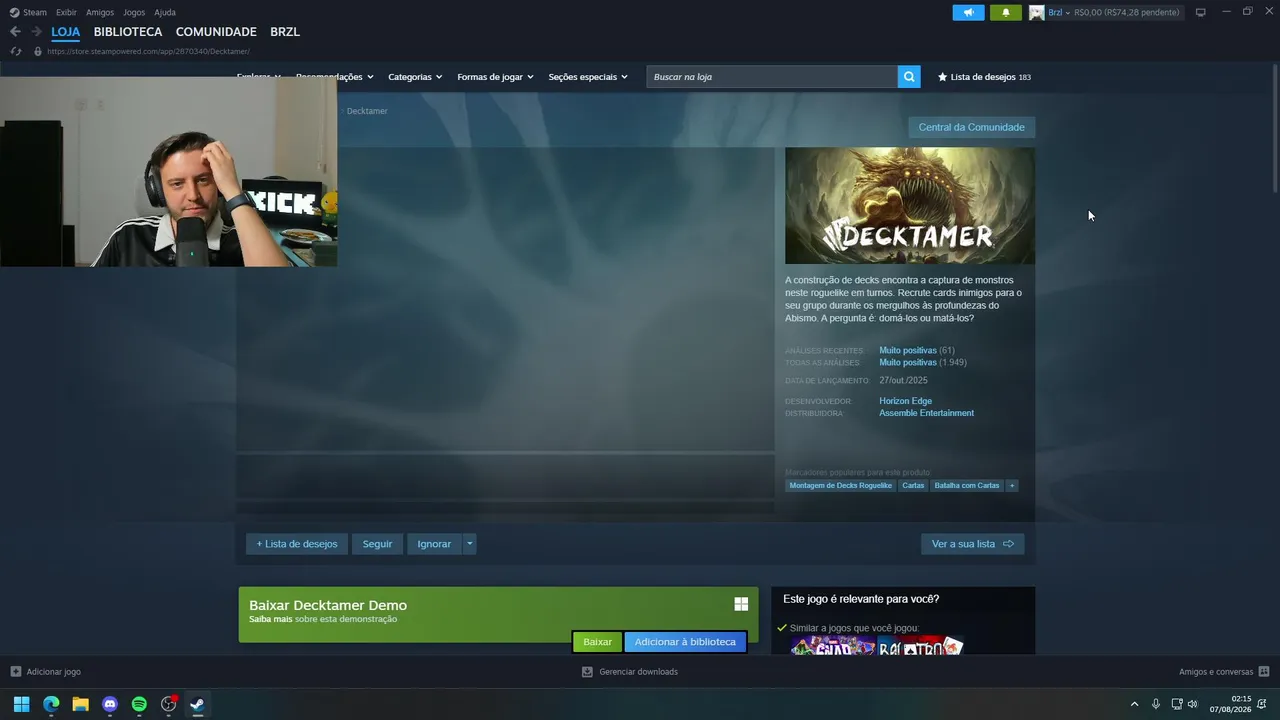This screenshot has height=720, width=1280.
Task: Click Adicionar à biblioteca button
Action: coord(685,642)
